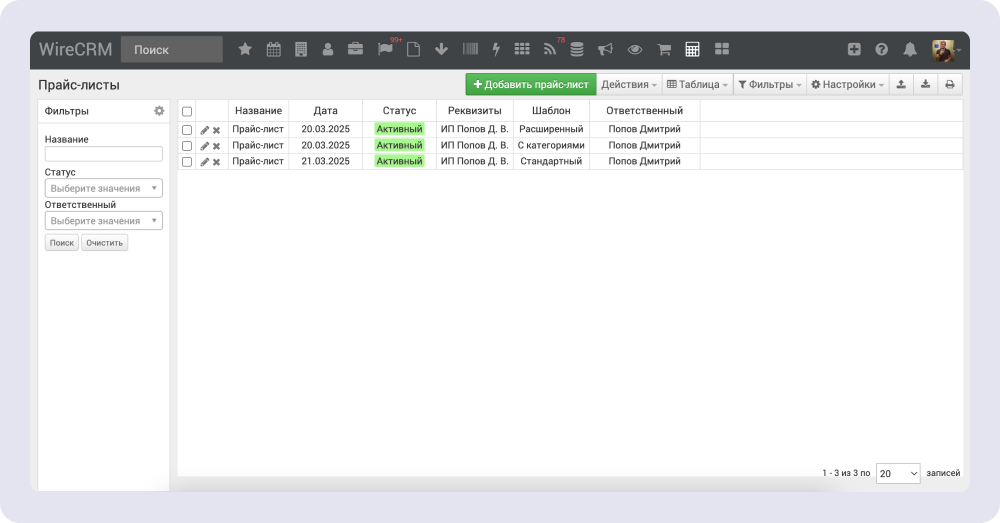Open the calculator icon
The height and width of the screenshot is (523, 1000).
point(692,49)
